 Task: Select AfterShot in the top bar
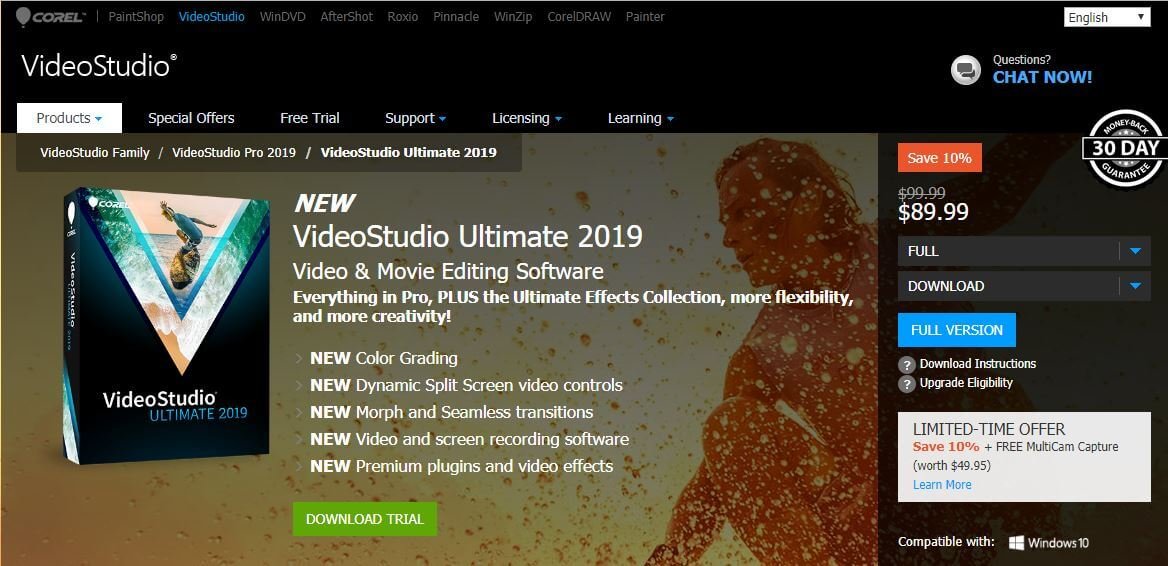[346, 16]
